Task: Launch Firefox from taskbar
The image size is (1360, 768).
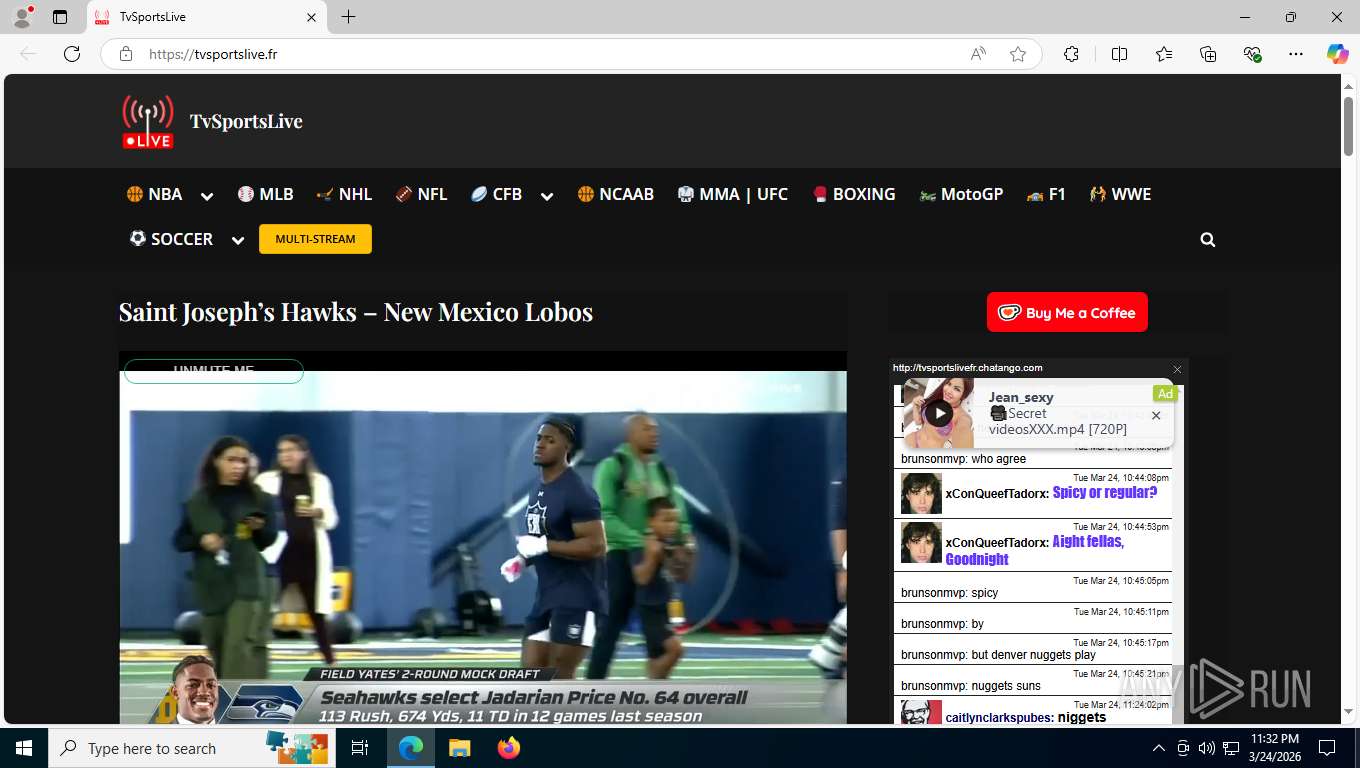Action: click(x=509, y=748)
